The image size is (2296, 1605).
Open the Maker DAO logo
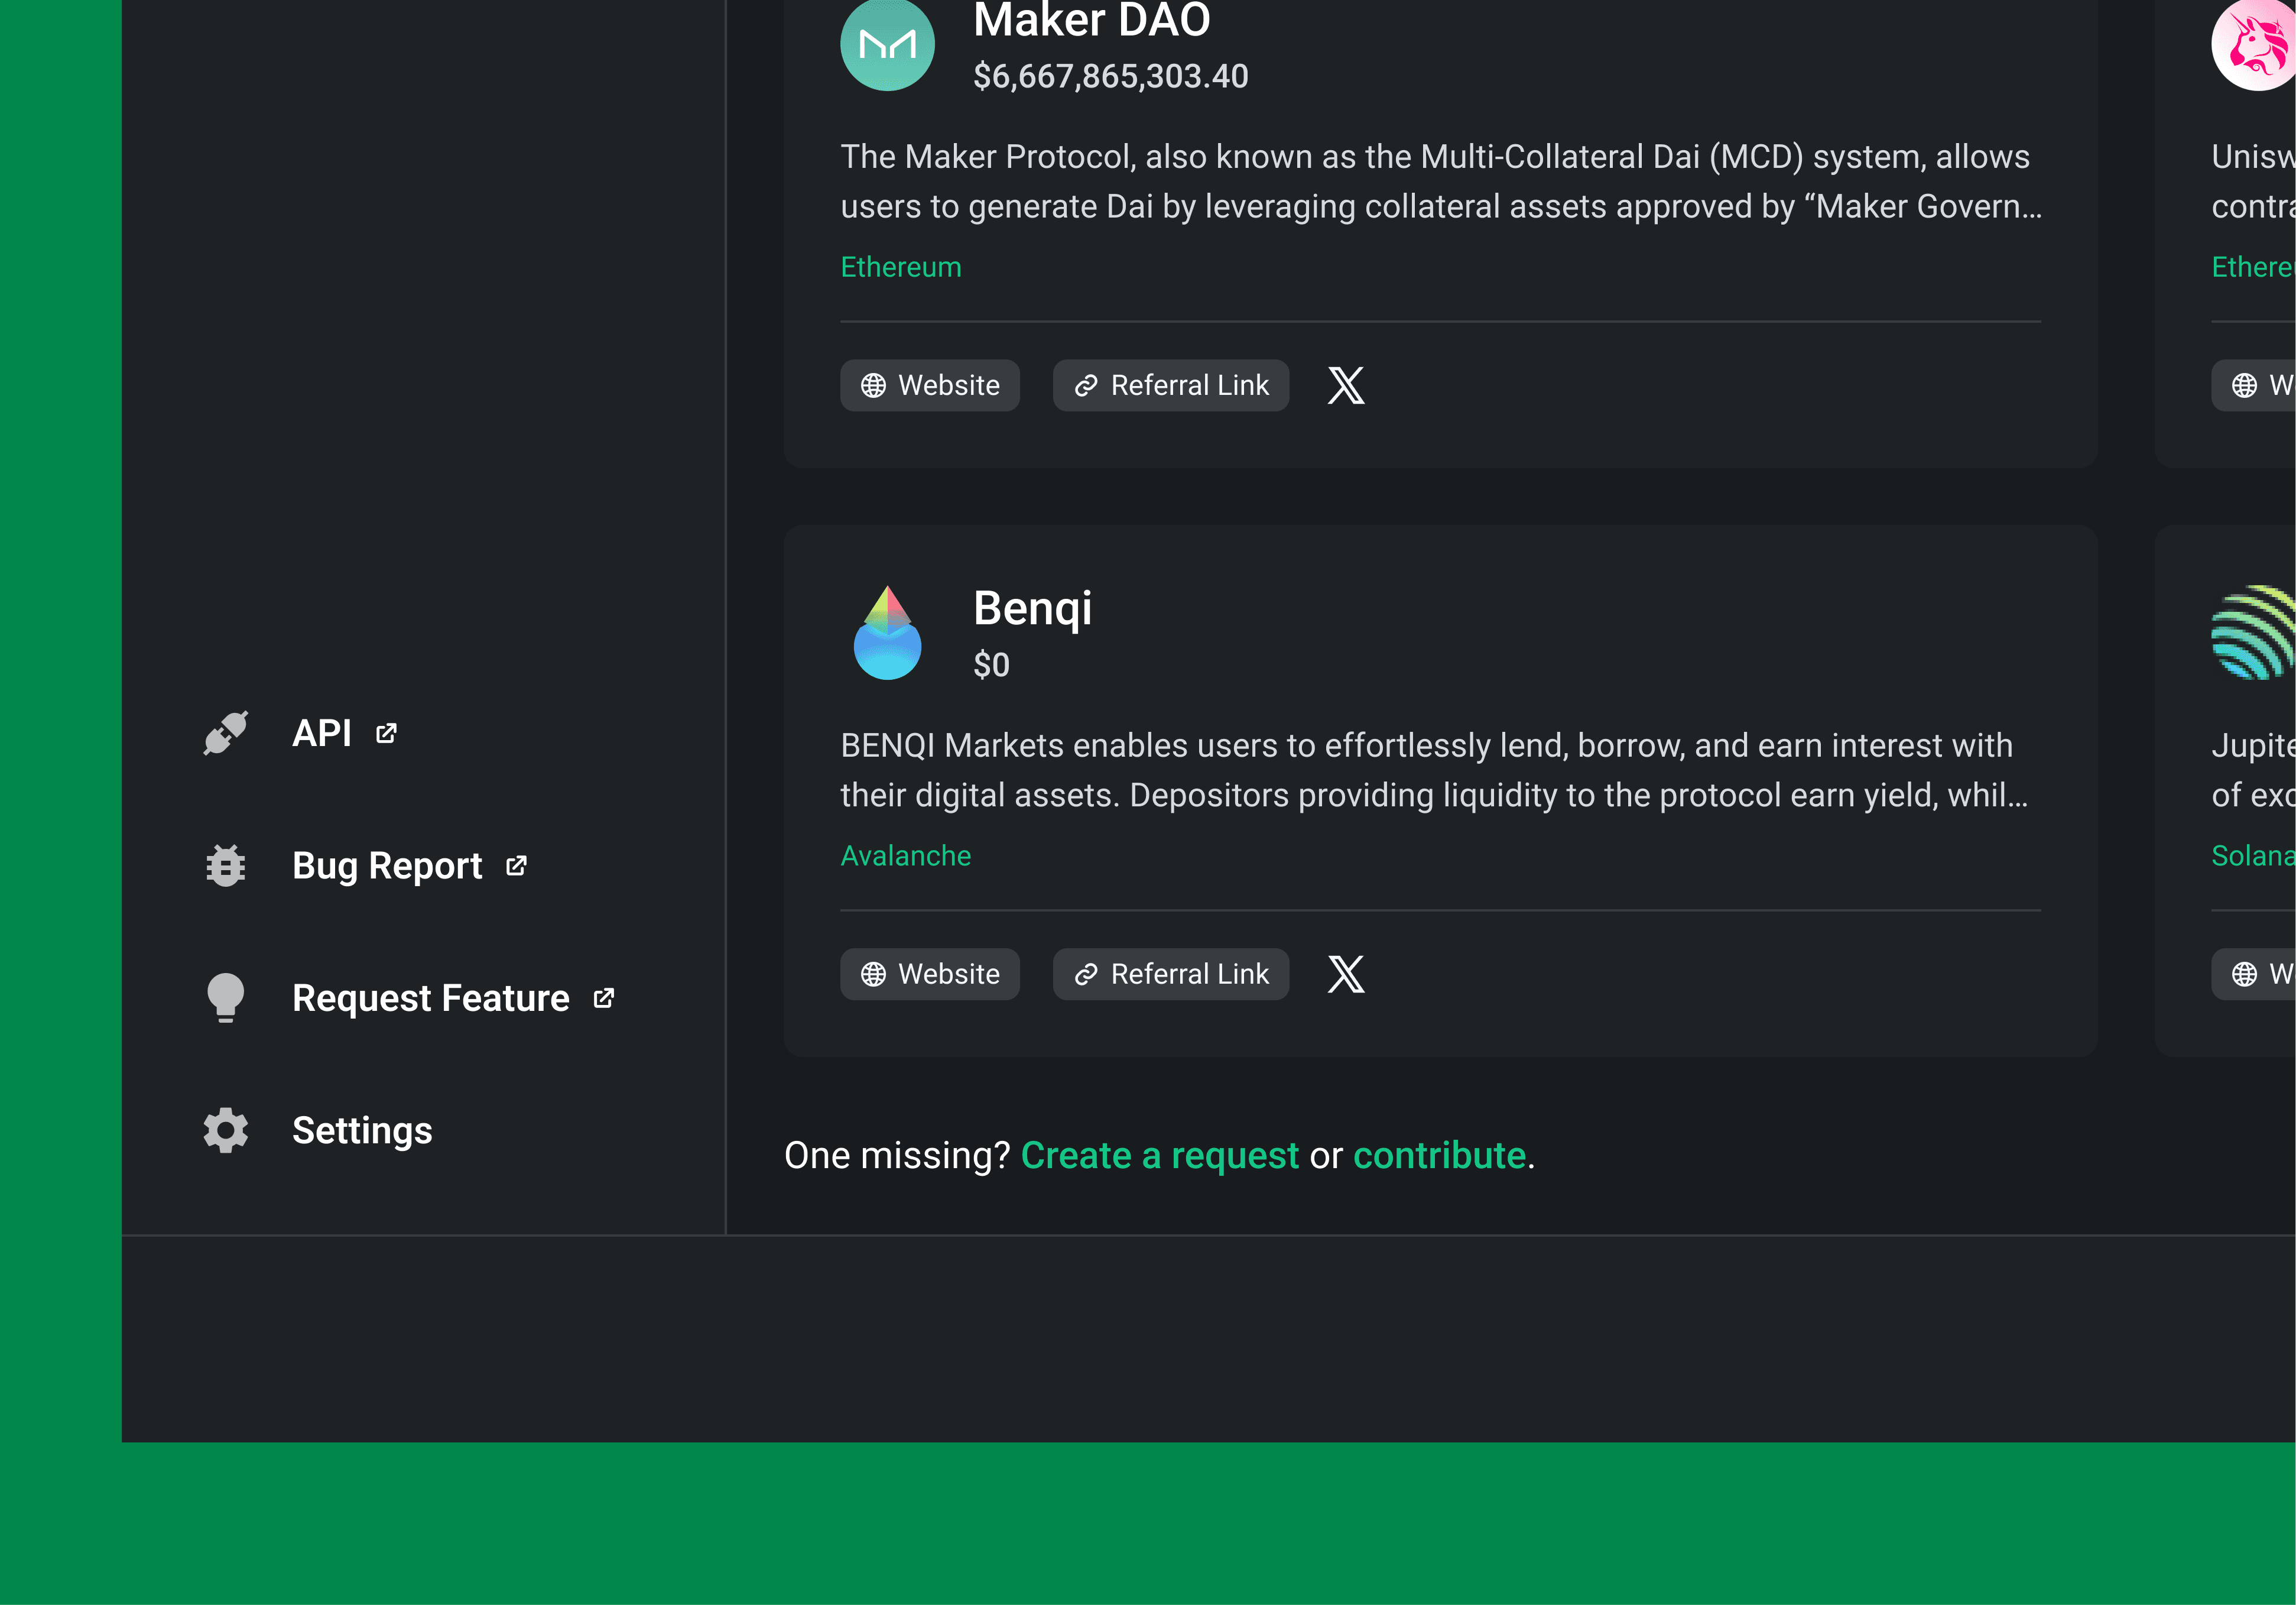[887, 45]
